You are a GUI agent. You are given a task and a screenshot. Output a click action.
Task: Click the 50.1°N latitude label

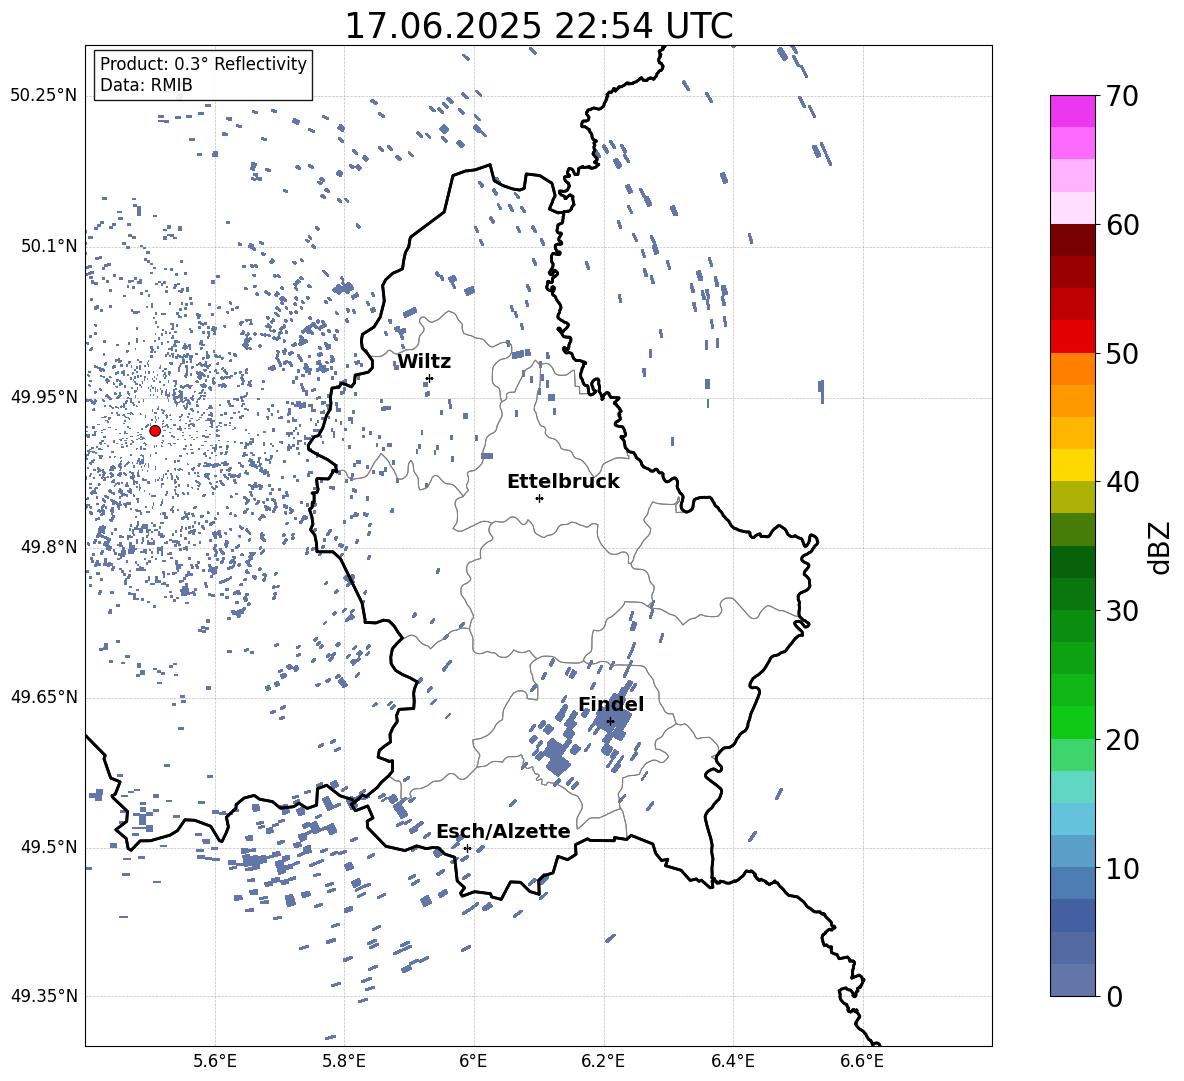tap(49, 246)
